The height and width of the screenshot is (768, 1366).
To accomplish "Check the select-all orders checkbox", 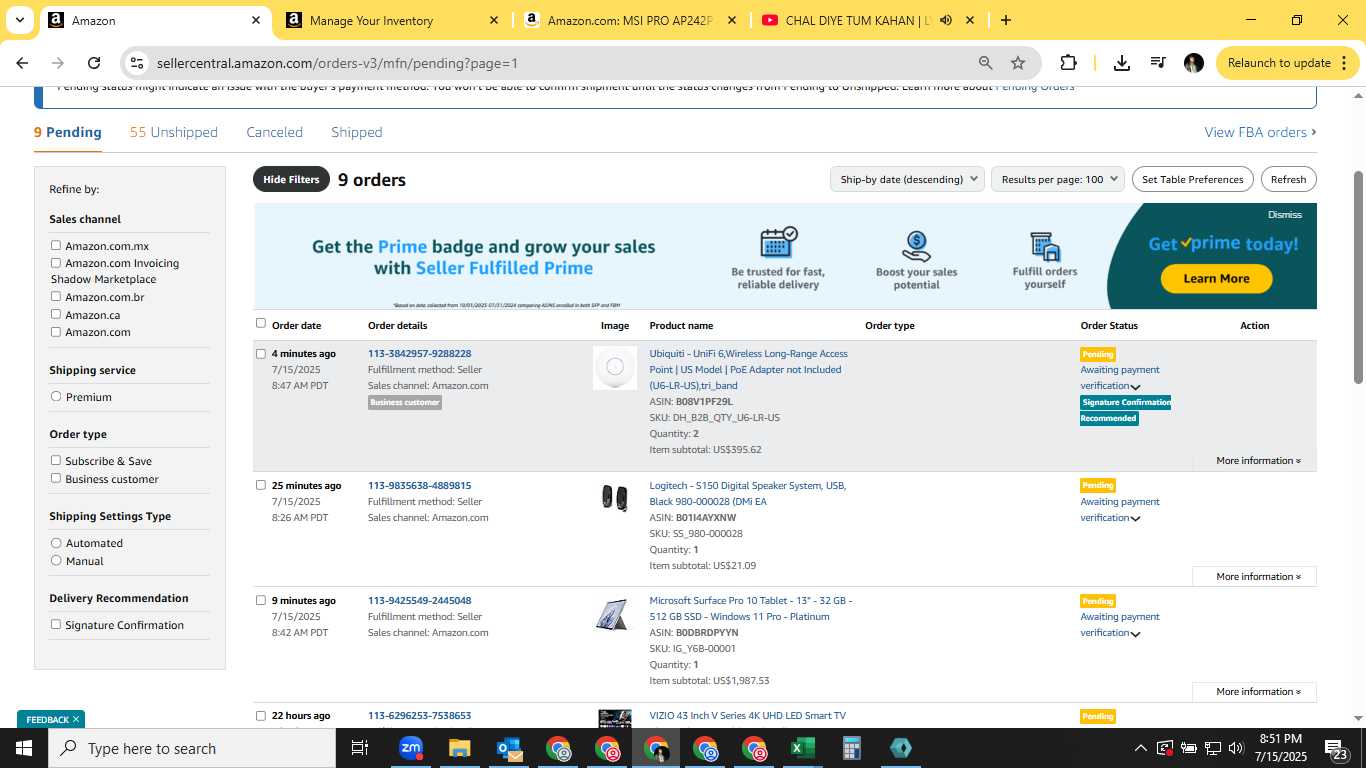I will click(x=261, y=323).
